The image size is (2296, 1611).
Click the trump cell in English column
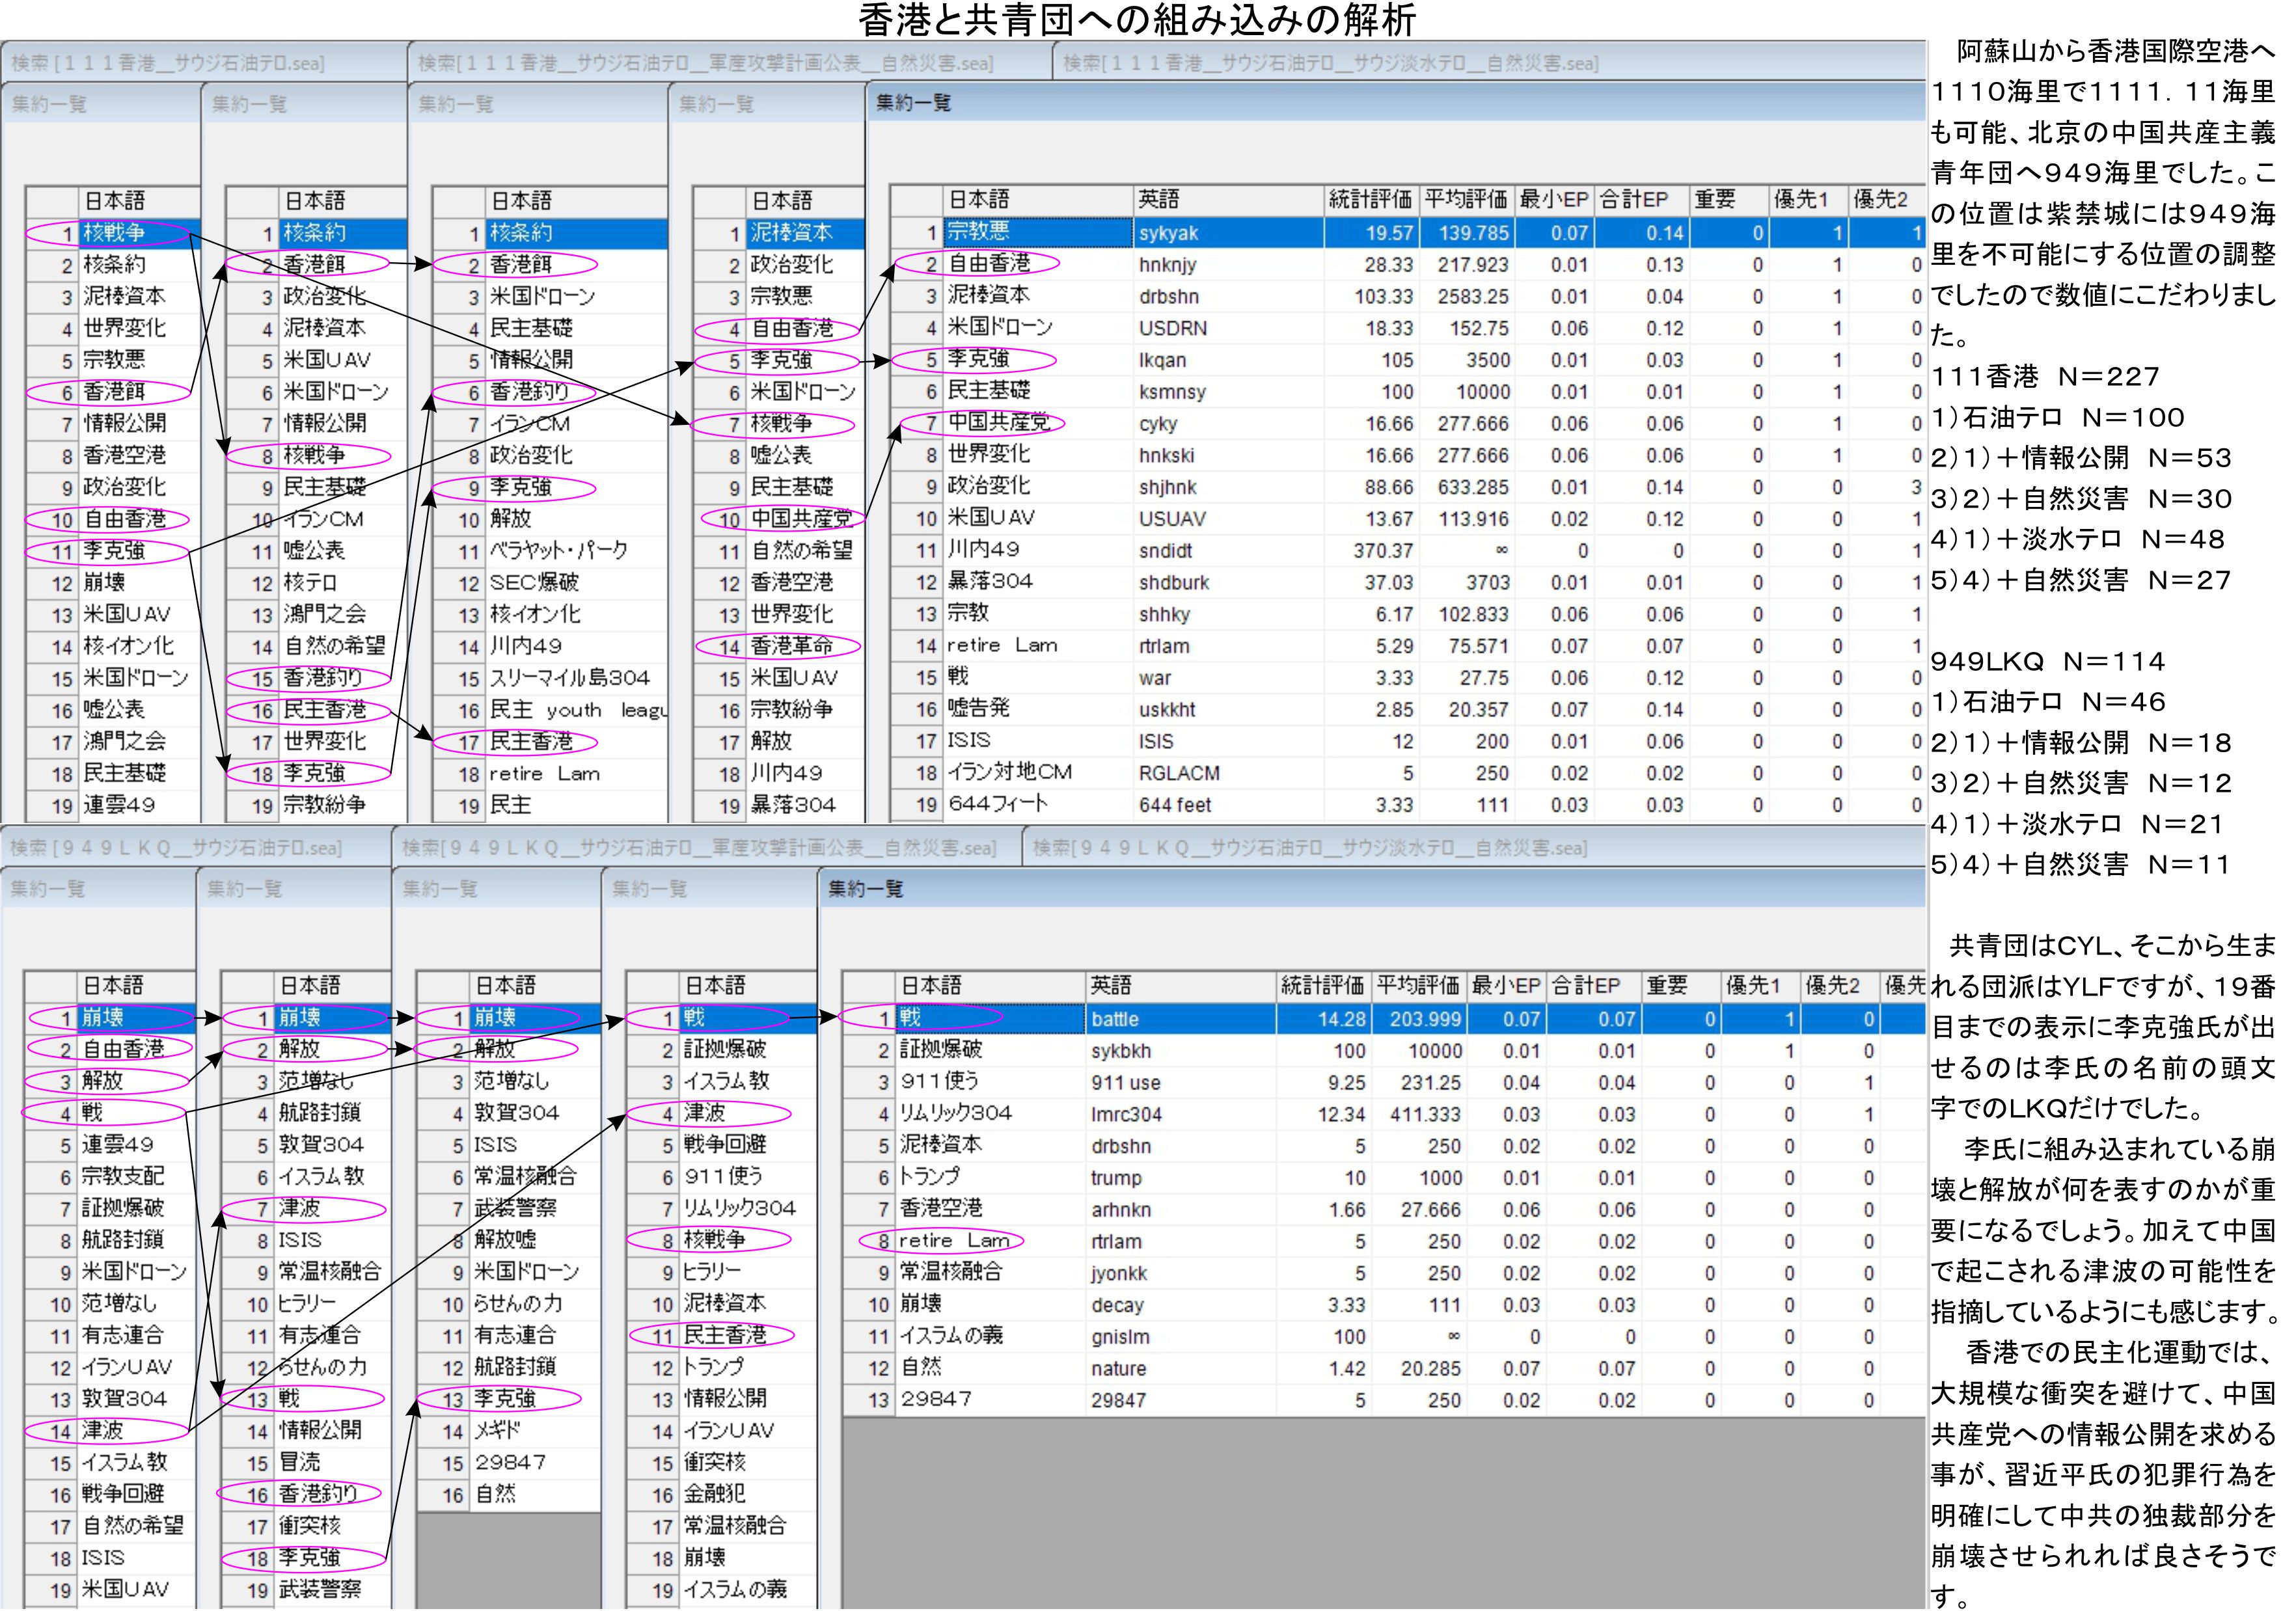(x=1116, y=1178)
